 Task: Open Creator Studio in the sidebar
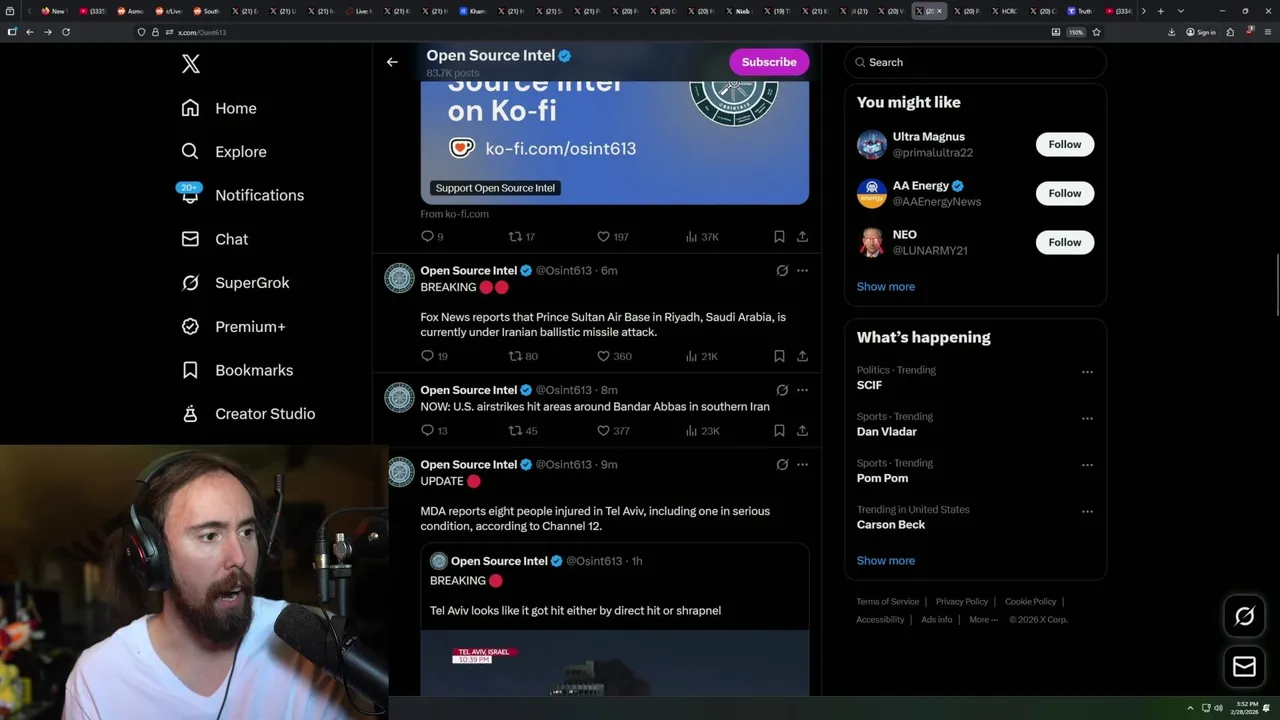[x=248, y=413]
